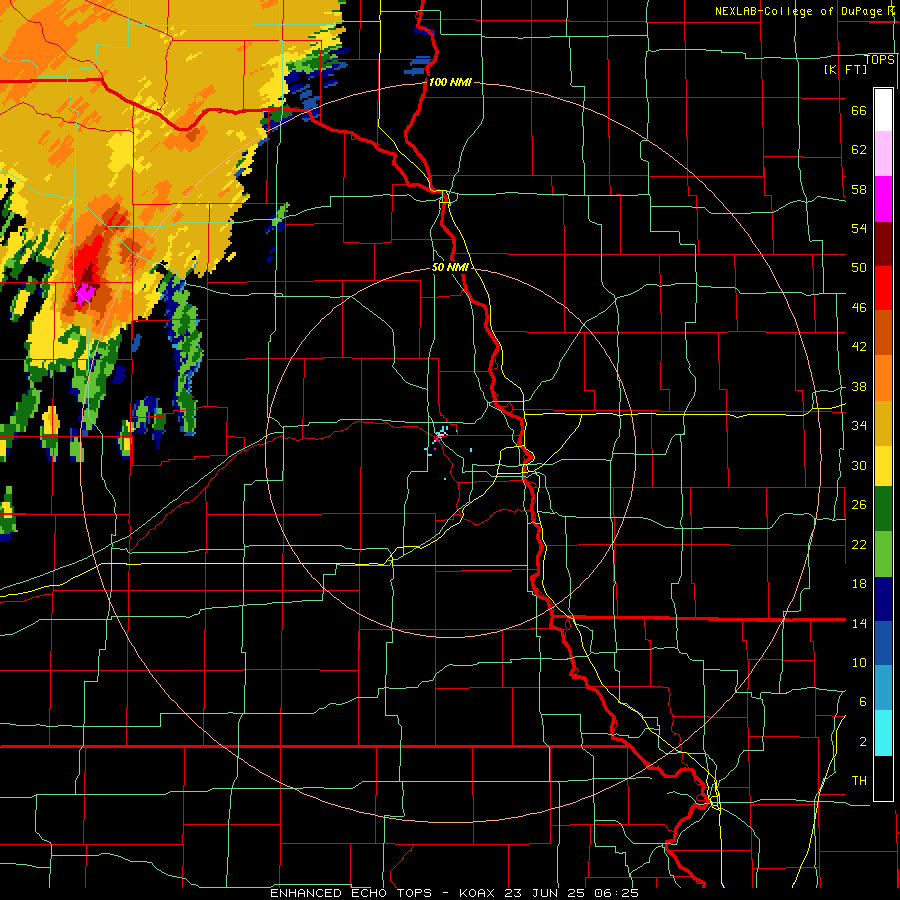Click the 2 legend value label
The image size is (900, 900).
tap(863, 742)
